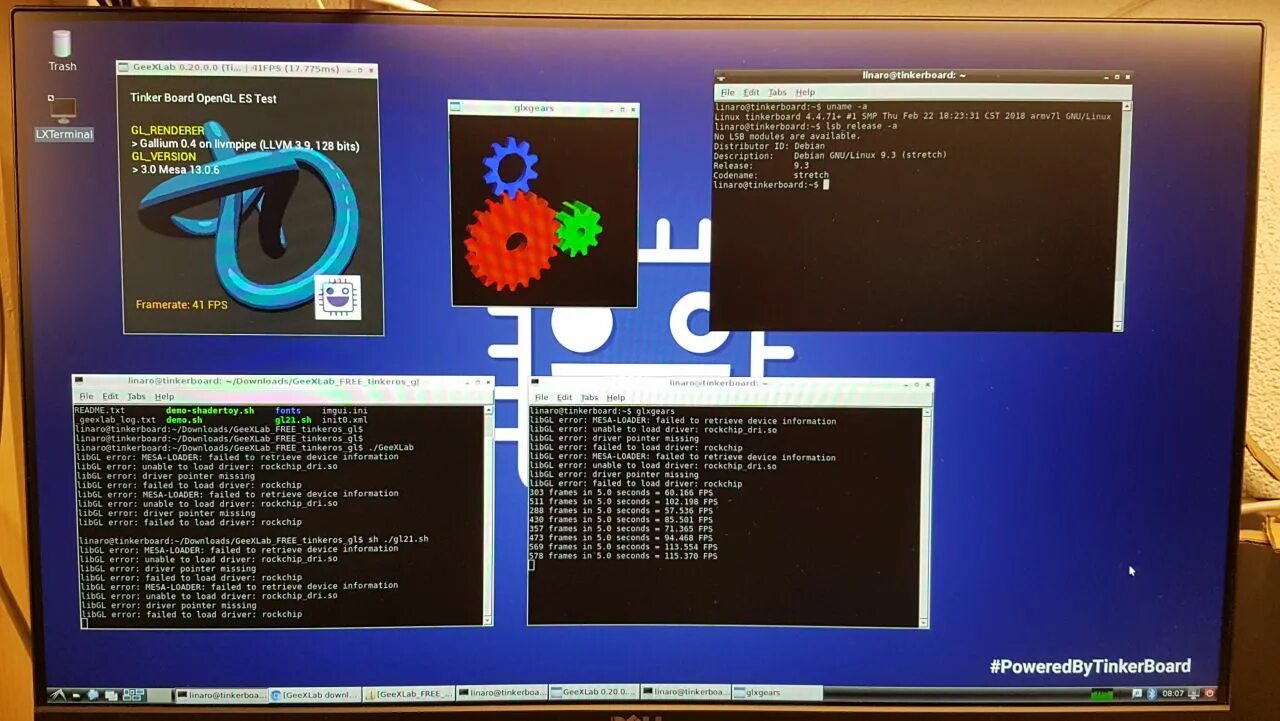This screenshot has height=721, width=1280.
Task: Click the scrollbar of the GeeXLab_FREE_tinkeros terminal
Action: coord(489,515)
